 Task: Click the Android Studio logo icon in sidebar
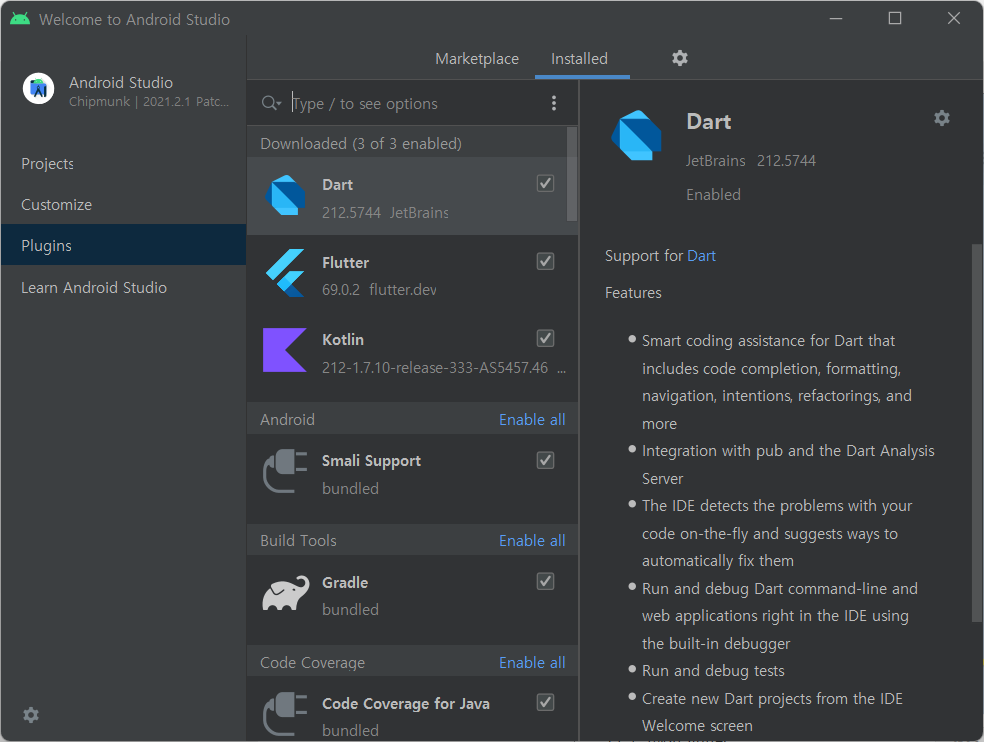38,89
